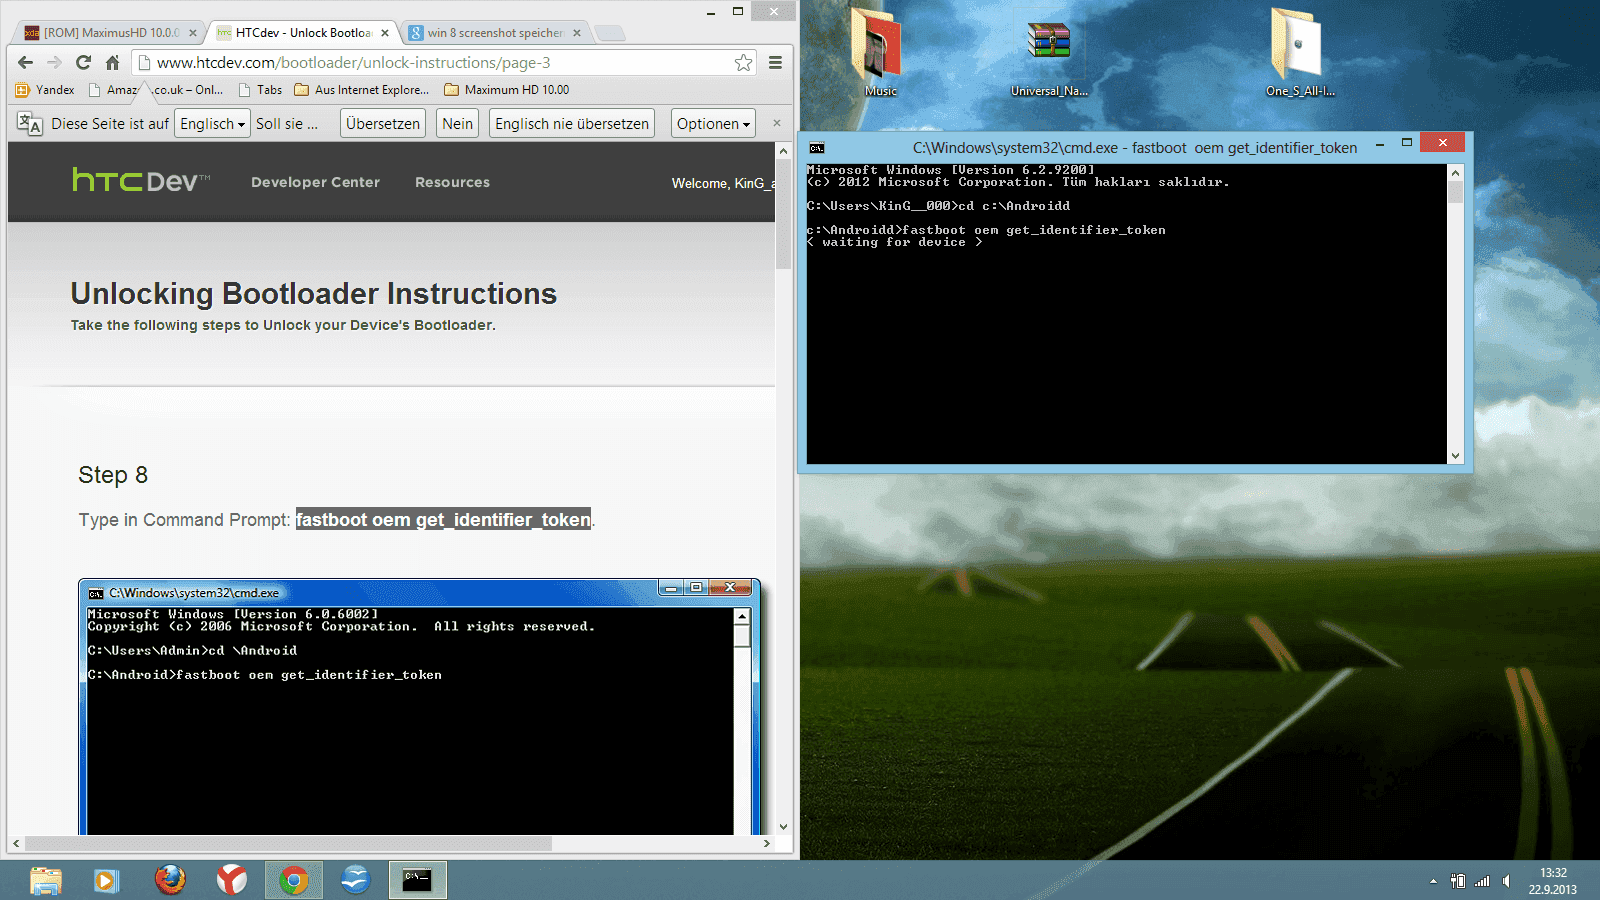The image size is (1600, 900).
Task: Click the webpage horizontal scrollbar thumb
Action: 288,843
